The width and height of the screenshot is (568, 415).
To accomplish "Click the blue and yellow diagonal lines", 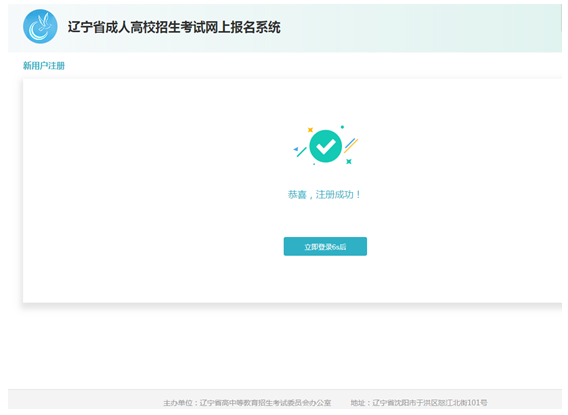I will [x=351, y=145].
